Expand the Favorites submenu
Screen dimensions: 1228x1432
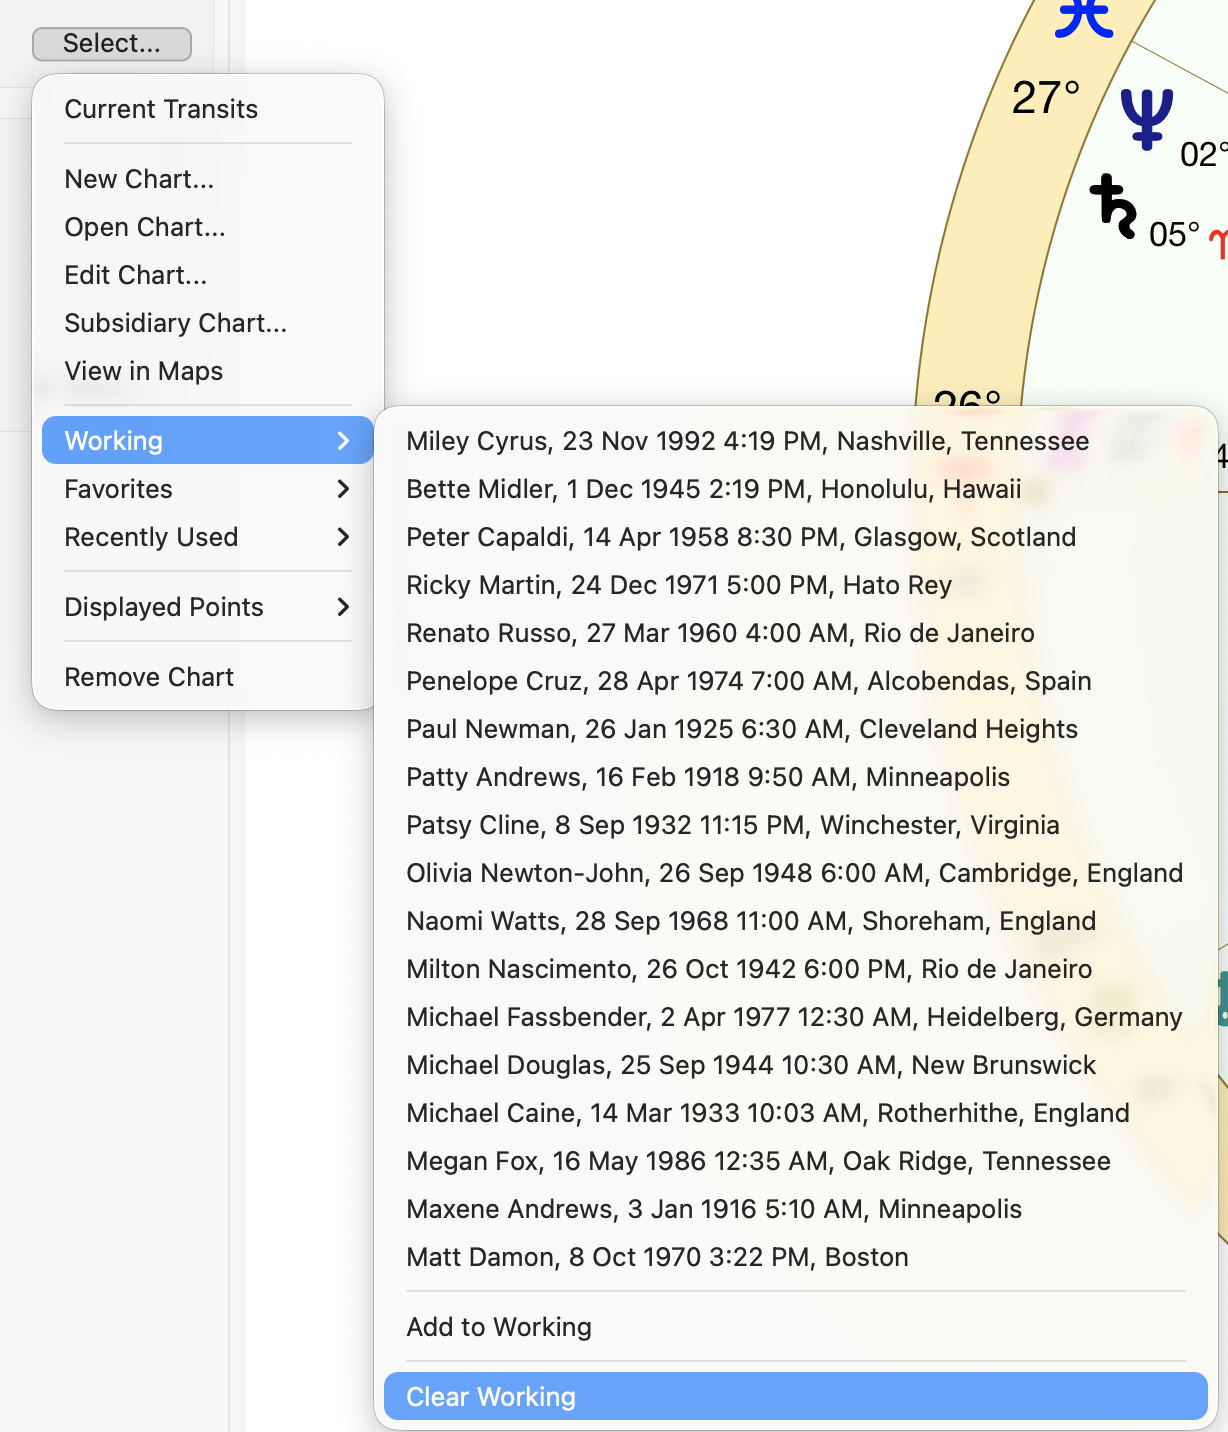click(208, 489)
